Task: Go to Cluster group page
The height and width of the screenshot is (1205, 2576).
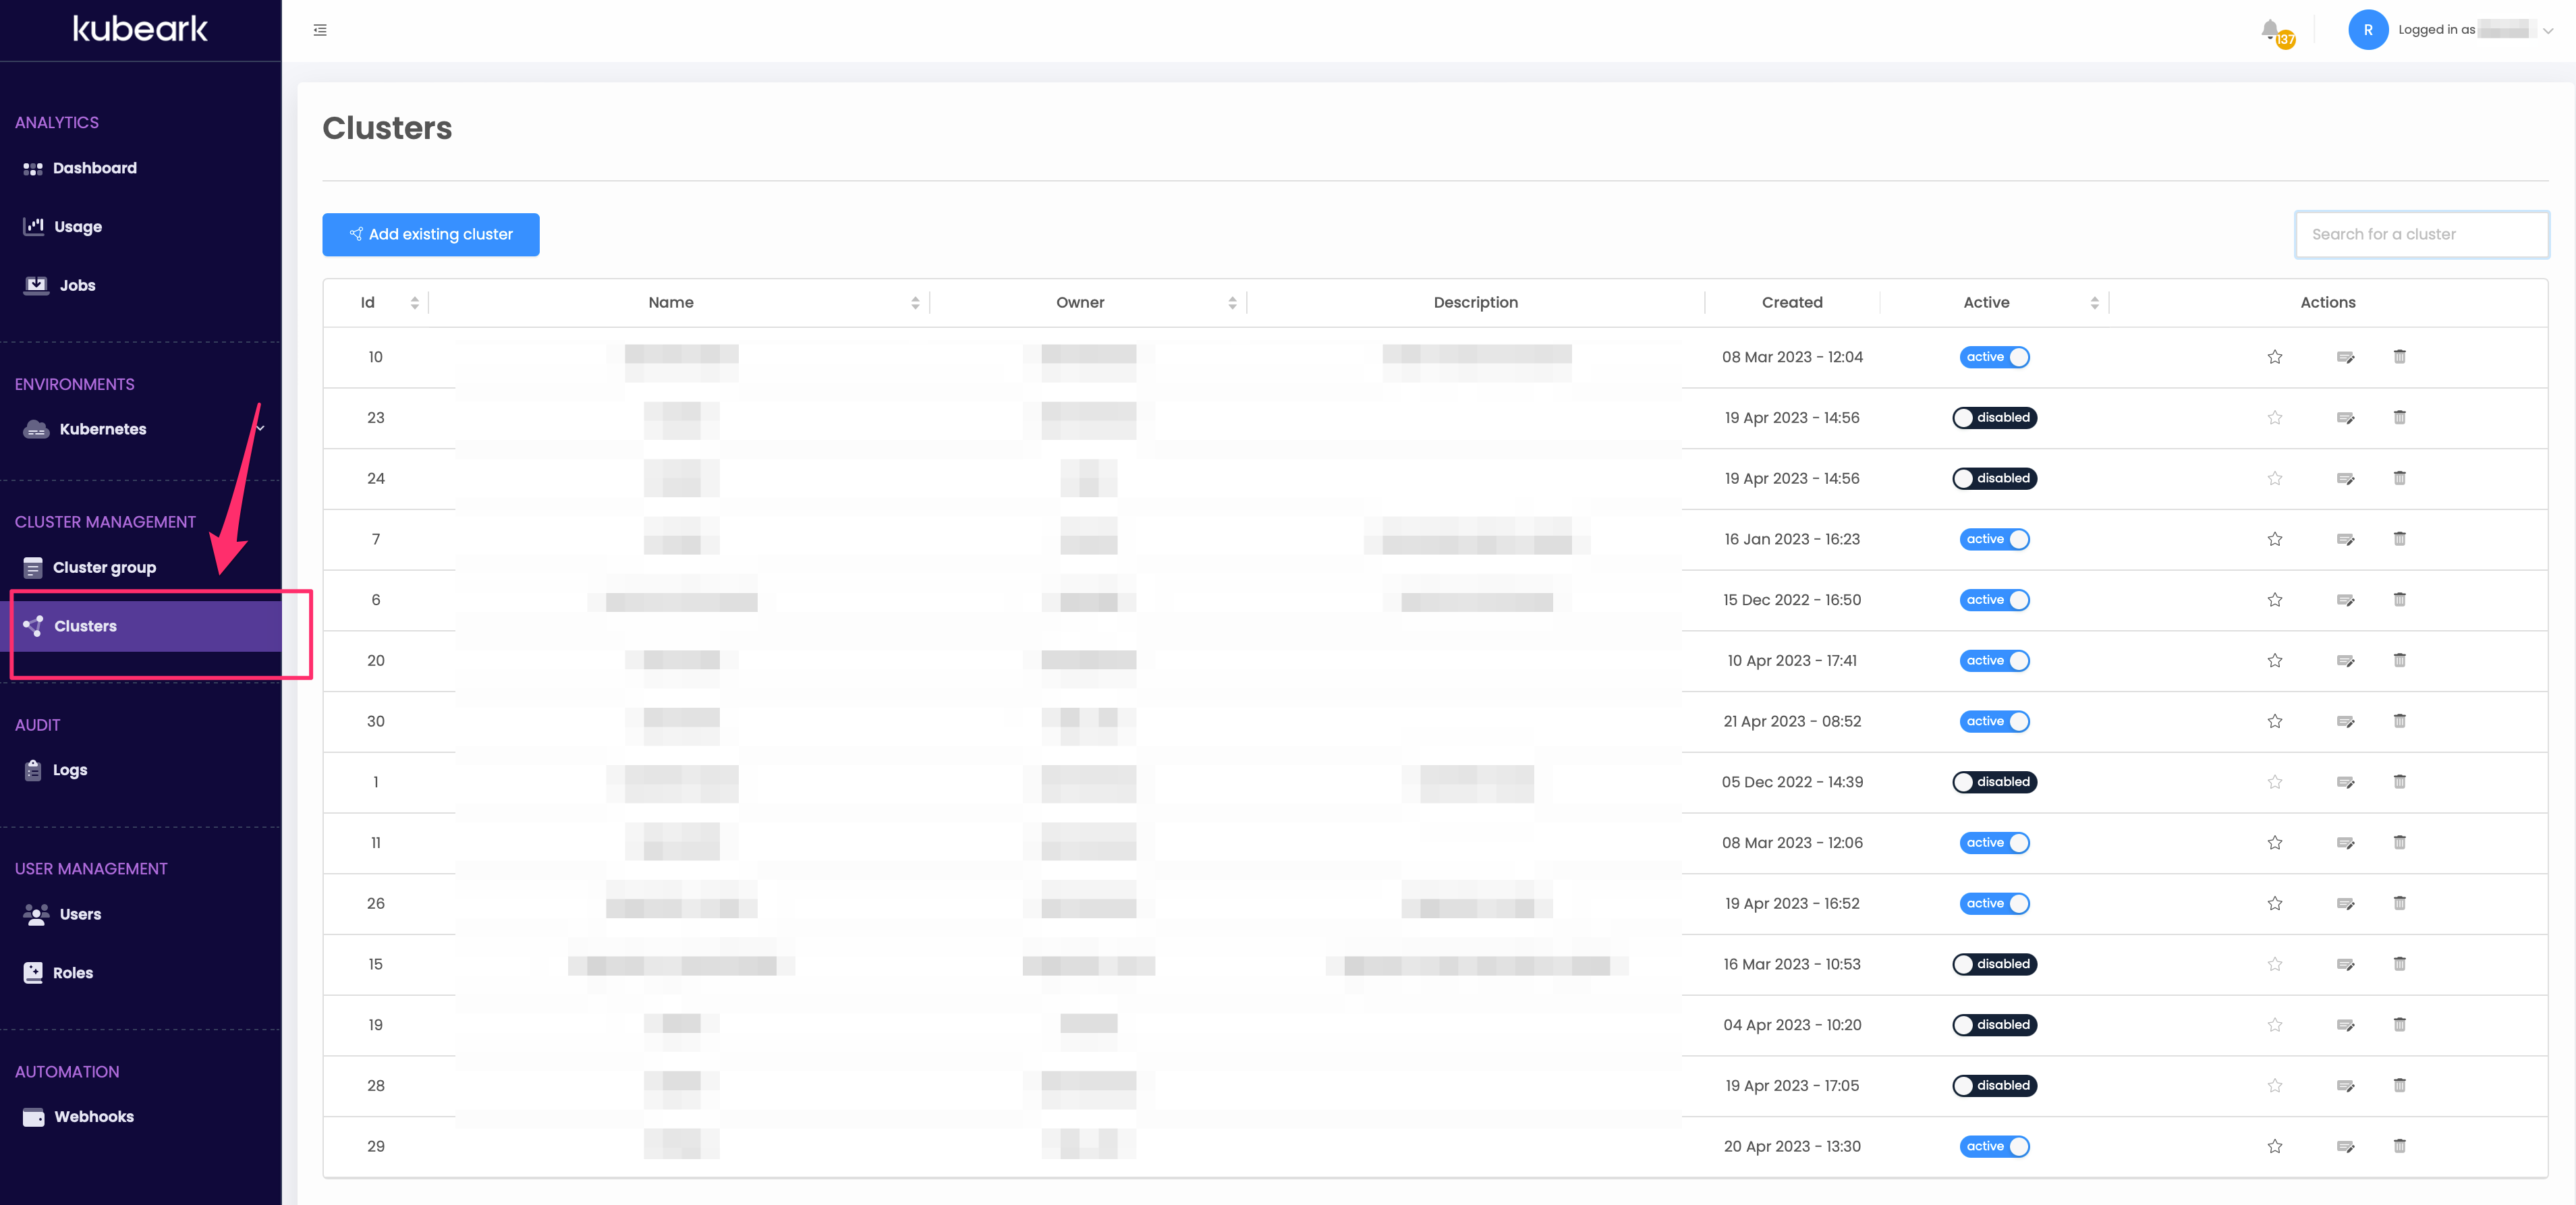Action: point(104,567)
